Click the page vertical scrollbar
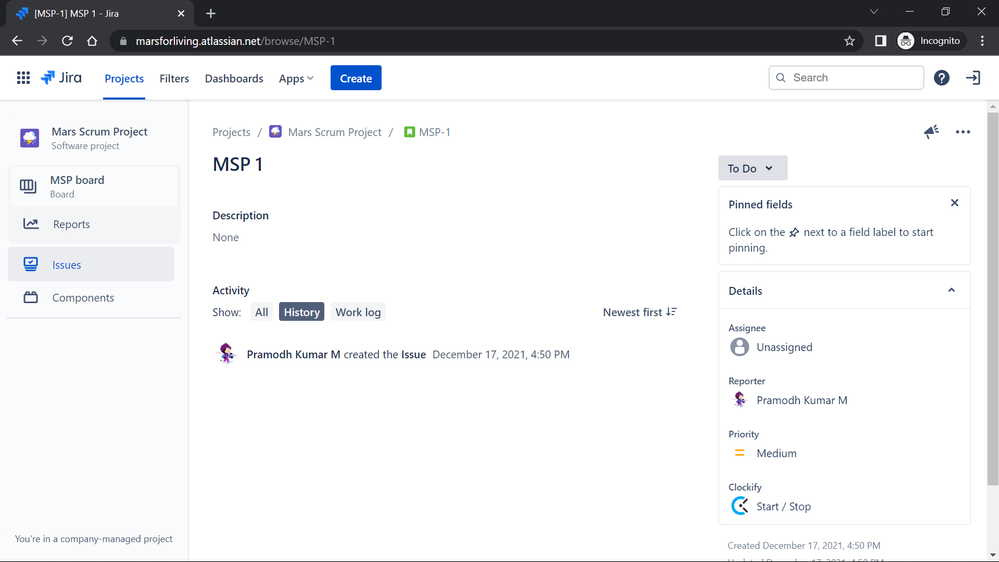 click(x=993, y=299)
